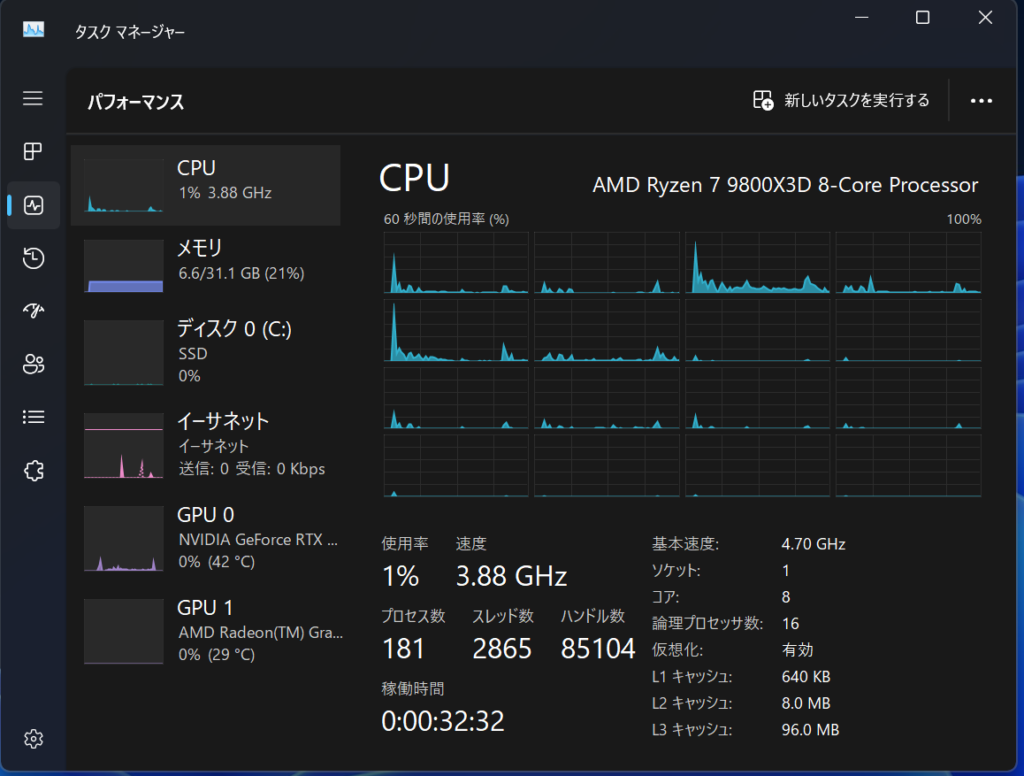Click the uptime value 0:00:32:32
This screenshot has height=776, width=1024.
443,721
